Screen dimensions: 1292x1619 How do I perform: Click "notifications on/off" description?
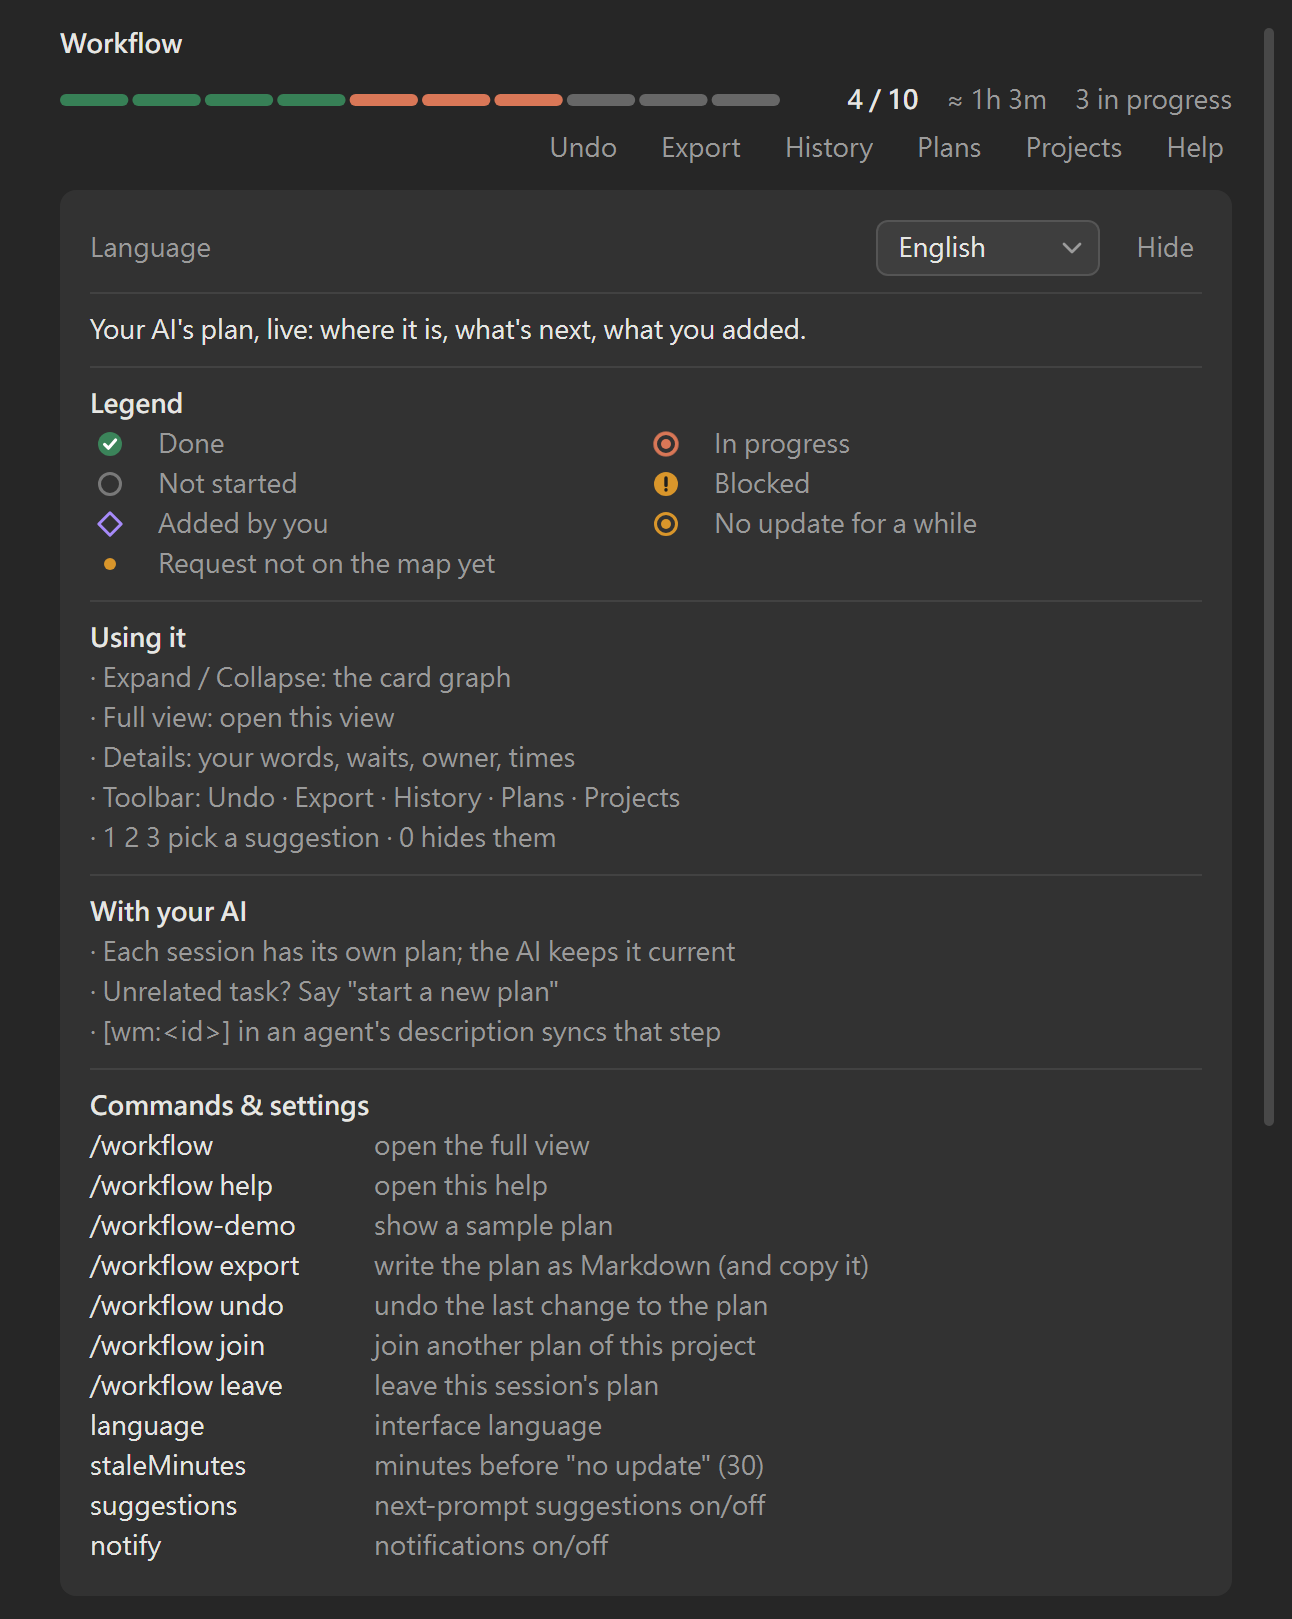coord(491,1546)
